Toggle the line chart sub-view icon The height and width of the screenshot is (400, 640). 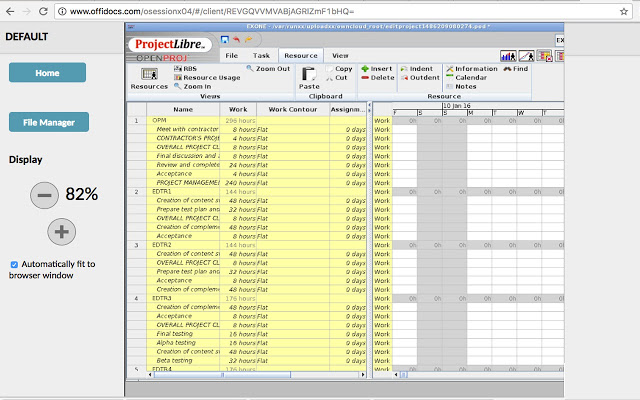[526, 56]
